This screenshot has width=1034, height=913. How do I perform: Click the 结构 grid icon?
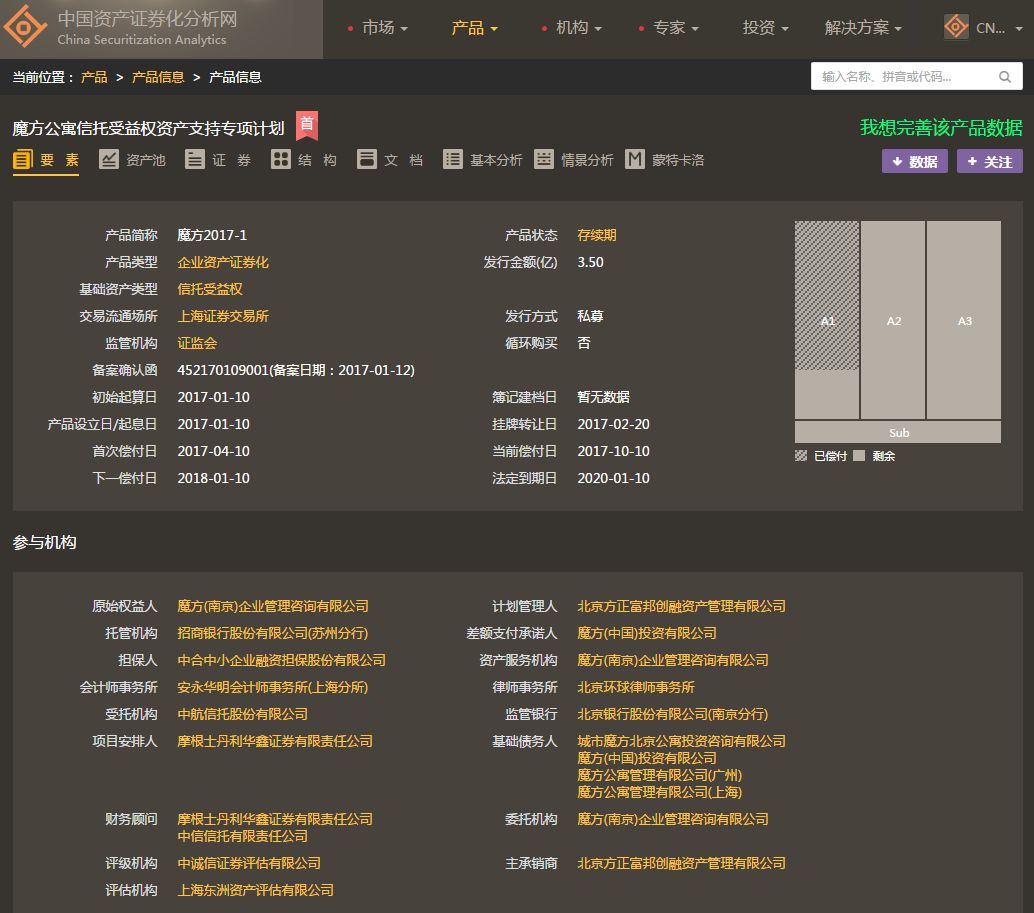point(280,160)
